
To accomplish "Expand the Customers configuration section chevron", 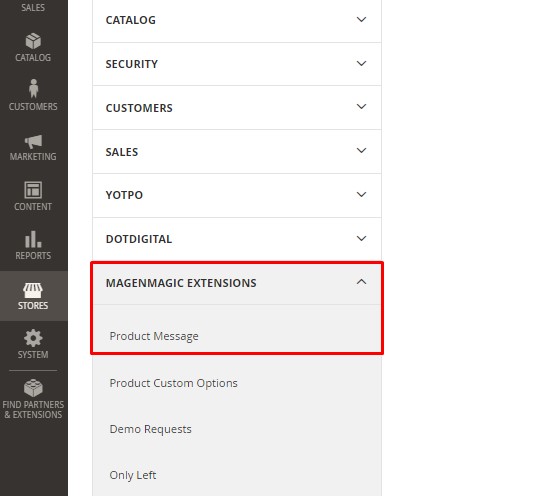I will coord(361,107).
